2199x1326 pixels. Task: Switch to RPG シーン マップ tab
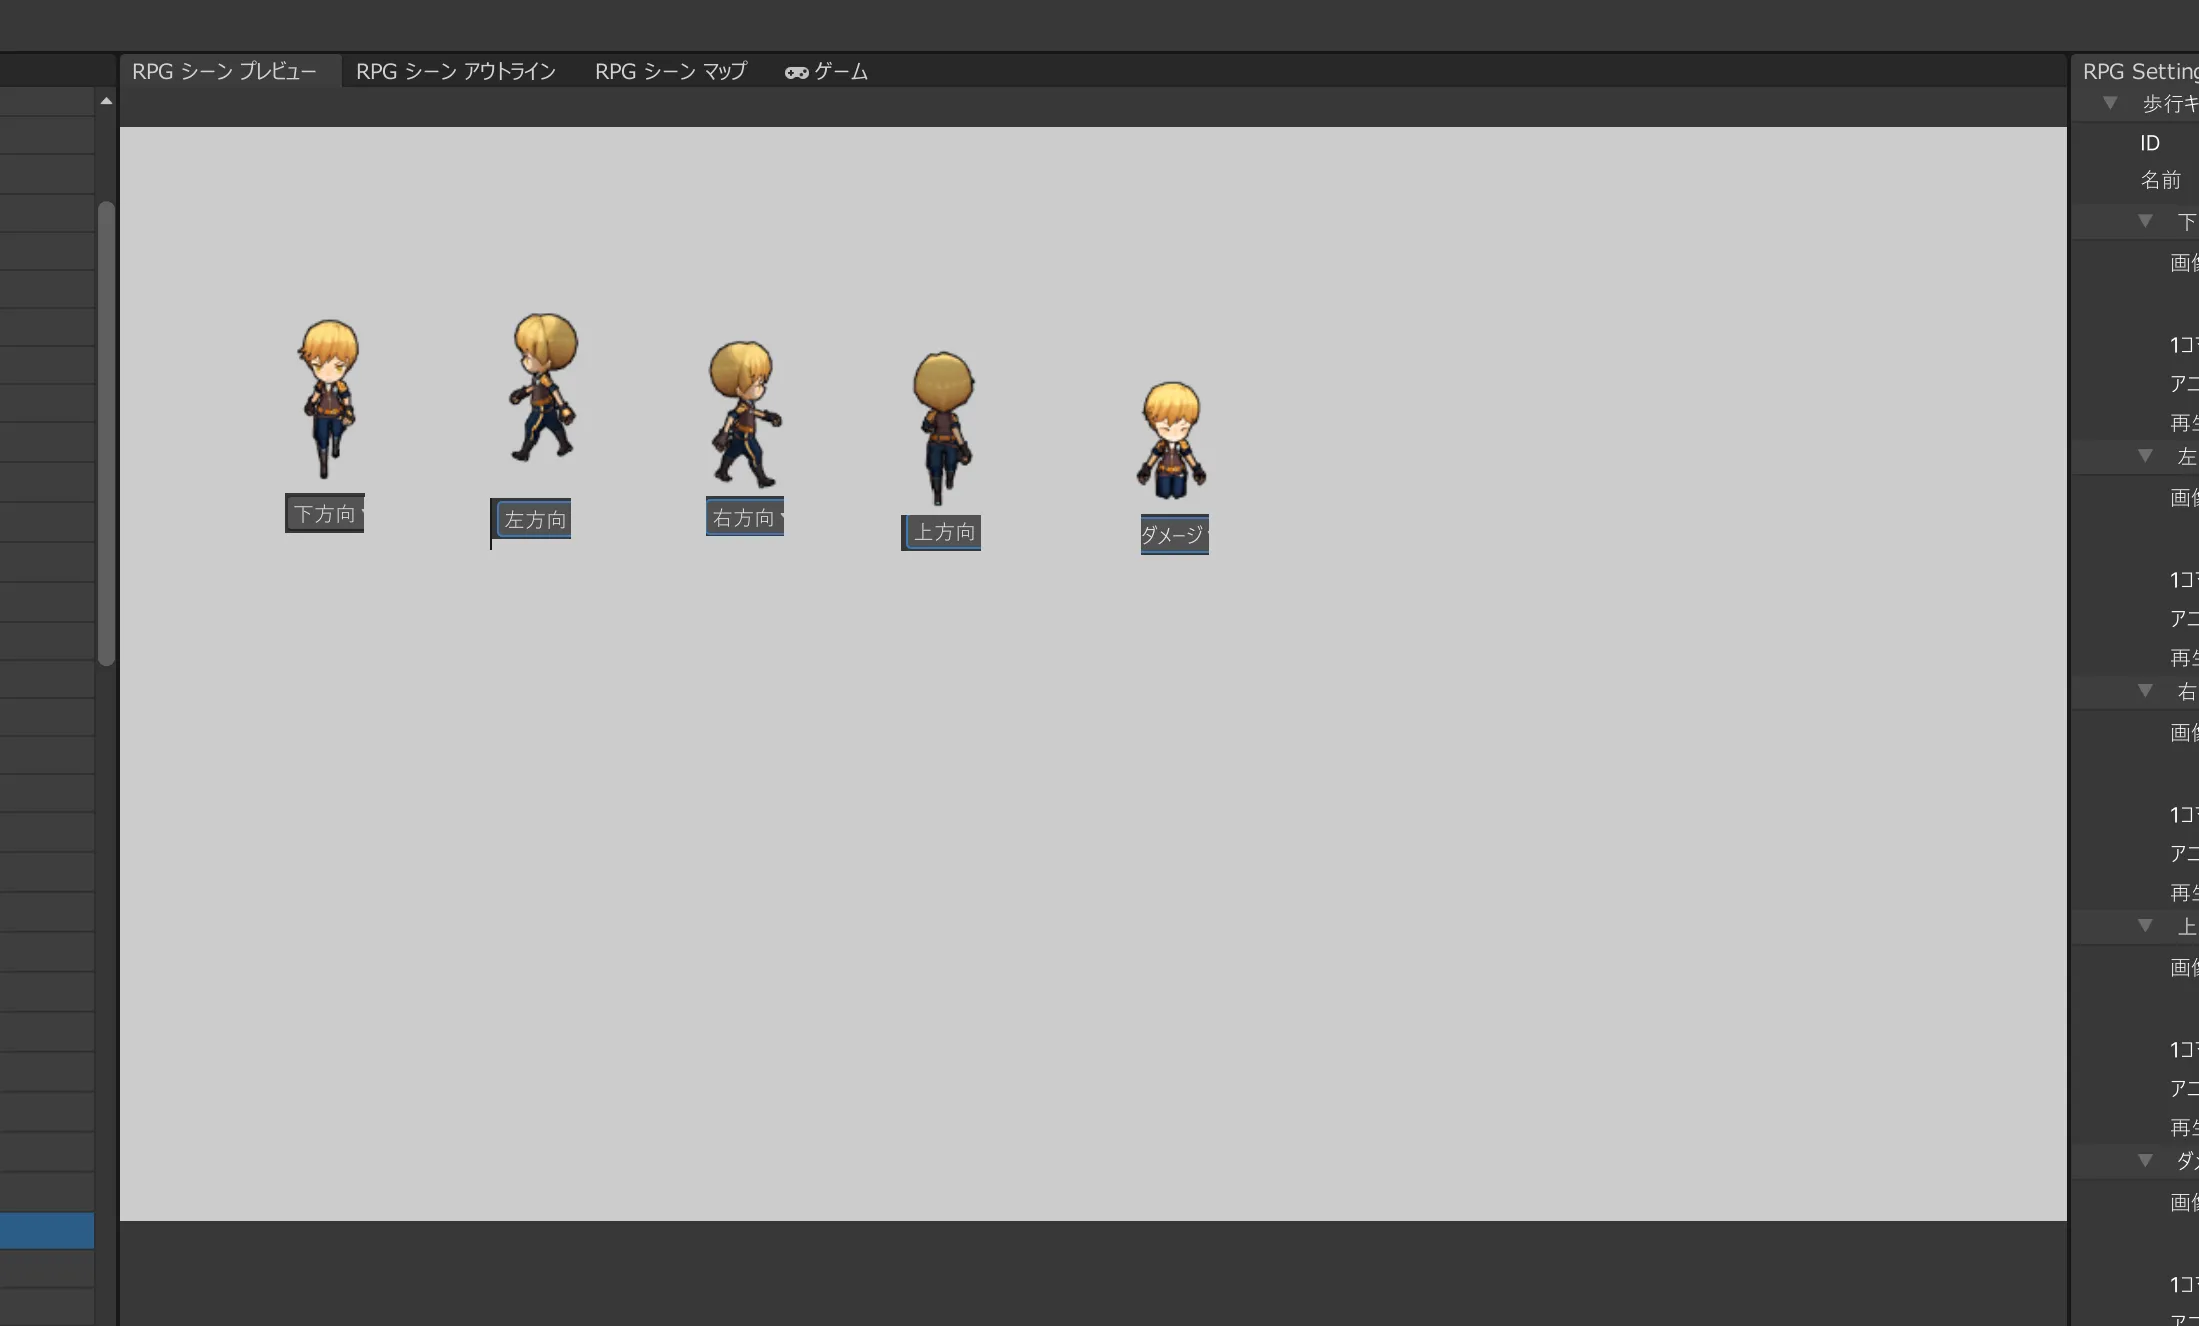(670, 72)
